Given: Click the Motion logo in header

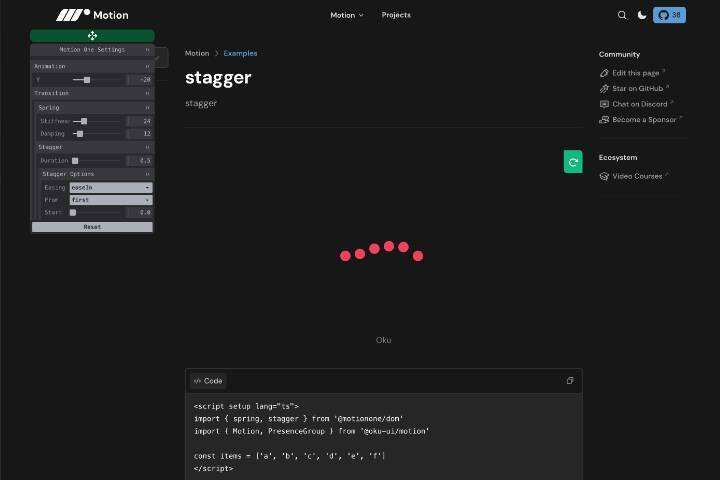Looking at the screenshot, I should point(92,15).
